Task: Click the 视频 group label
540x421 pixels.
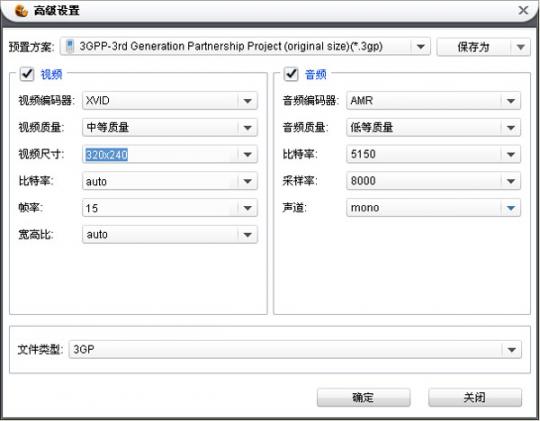Action: [51, 74]
